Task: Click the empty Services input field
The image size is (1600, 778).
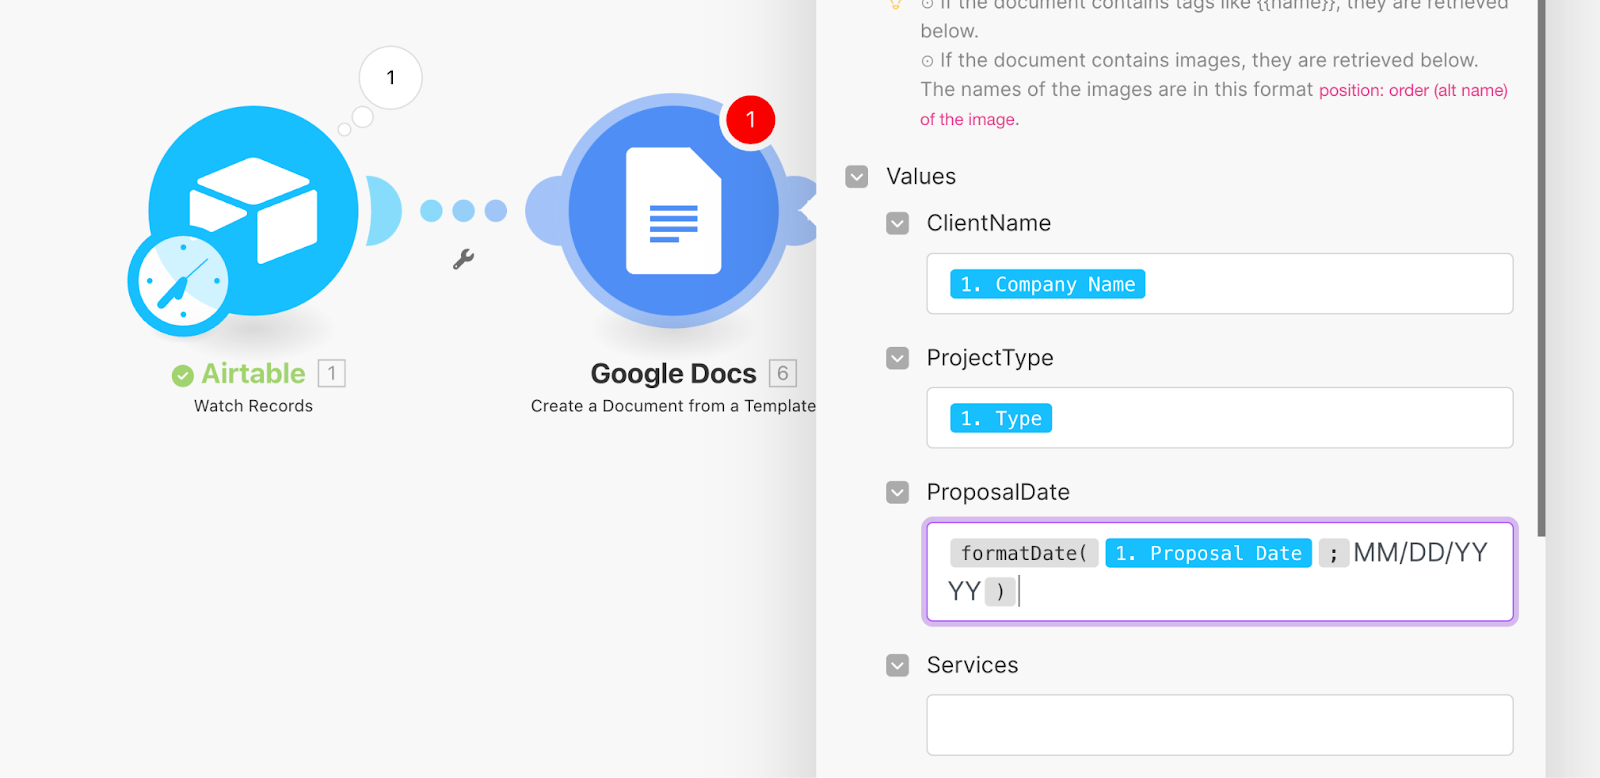Action: (x=1219, y=725)
